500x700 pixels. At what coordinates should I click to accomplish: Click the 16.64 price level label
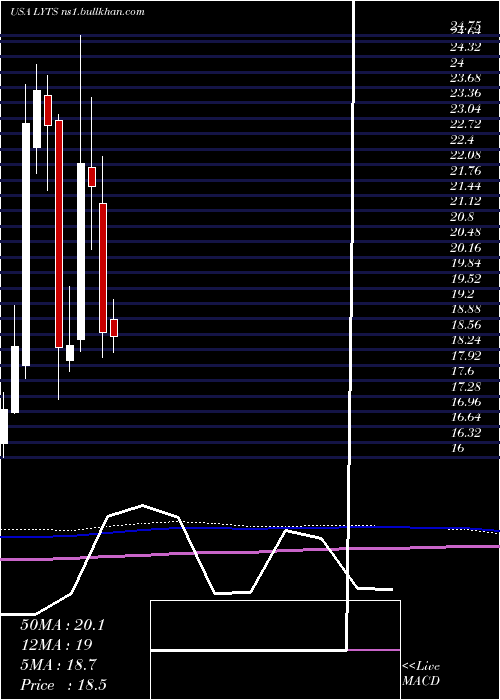466,418
